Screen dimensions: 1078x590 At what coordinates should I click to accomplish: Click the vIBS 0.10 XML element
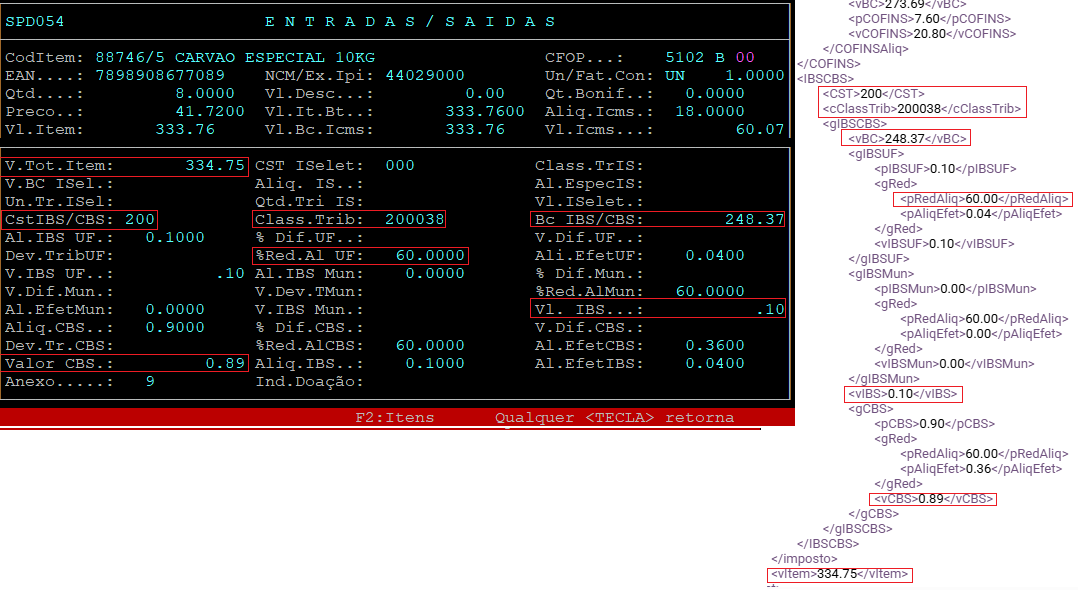coord(903,394)
